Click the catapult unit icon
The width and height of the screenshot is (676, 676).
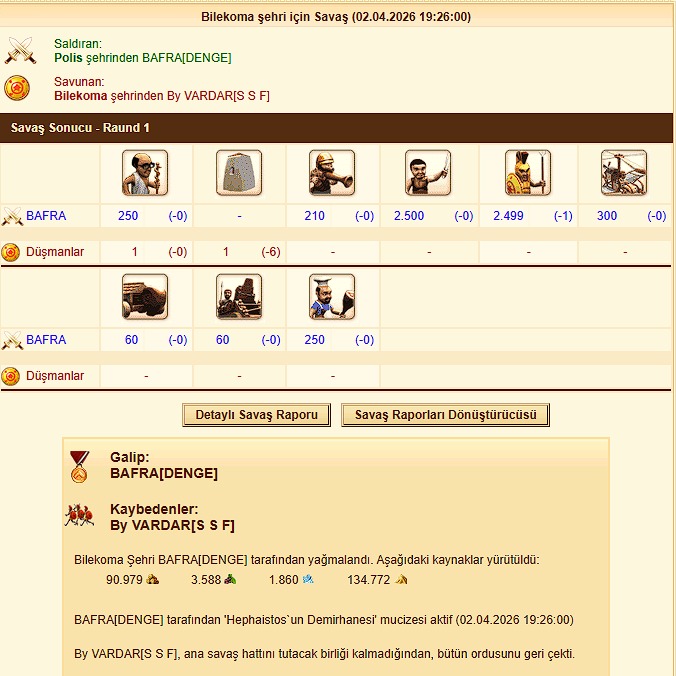click(x=239, y=297)
